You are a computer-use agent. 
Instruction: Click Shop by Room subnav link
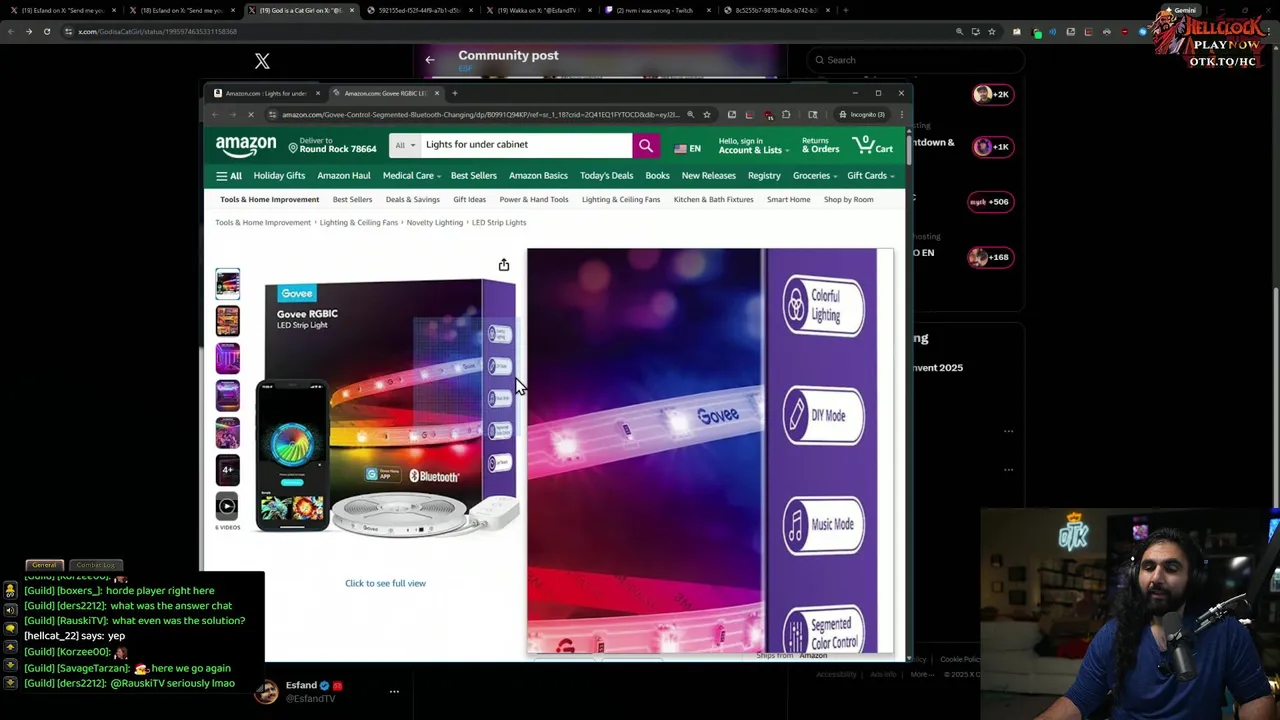click(848, 200)
